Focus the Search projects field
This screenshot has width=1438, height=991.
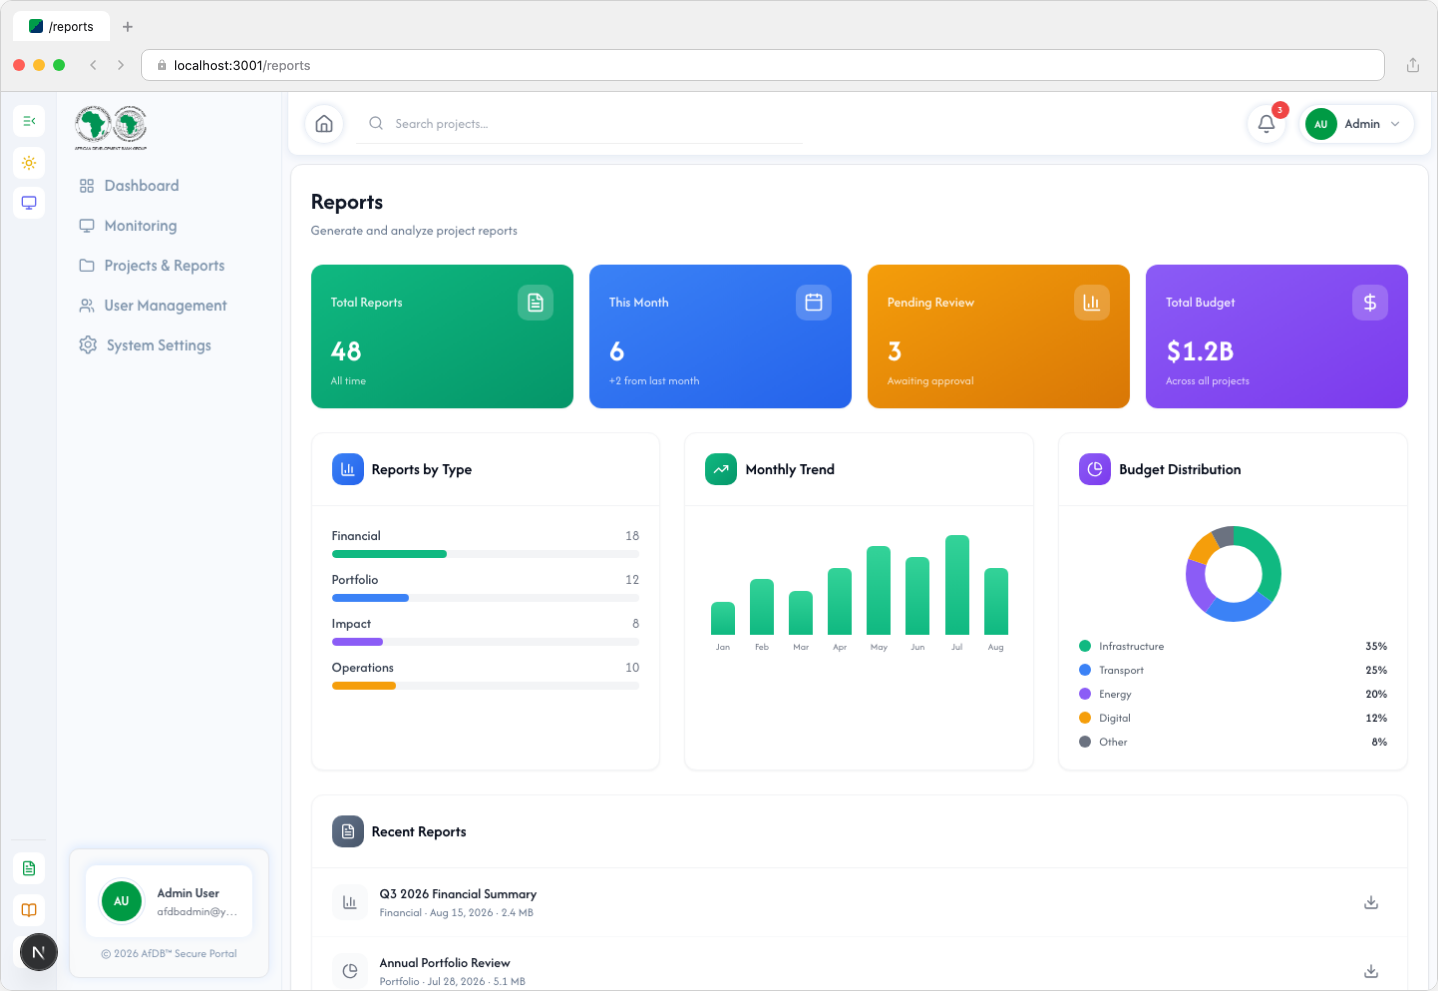point(580,124)
